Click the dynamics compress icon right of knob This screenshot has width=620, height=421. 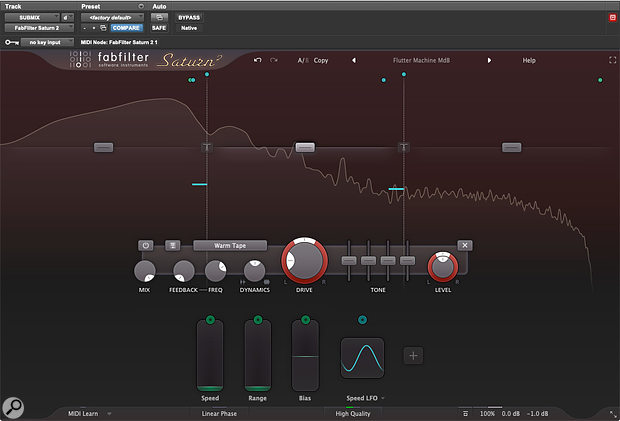pos(267,282)
